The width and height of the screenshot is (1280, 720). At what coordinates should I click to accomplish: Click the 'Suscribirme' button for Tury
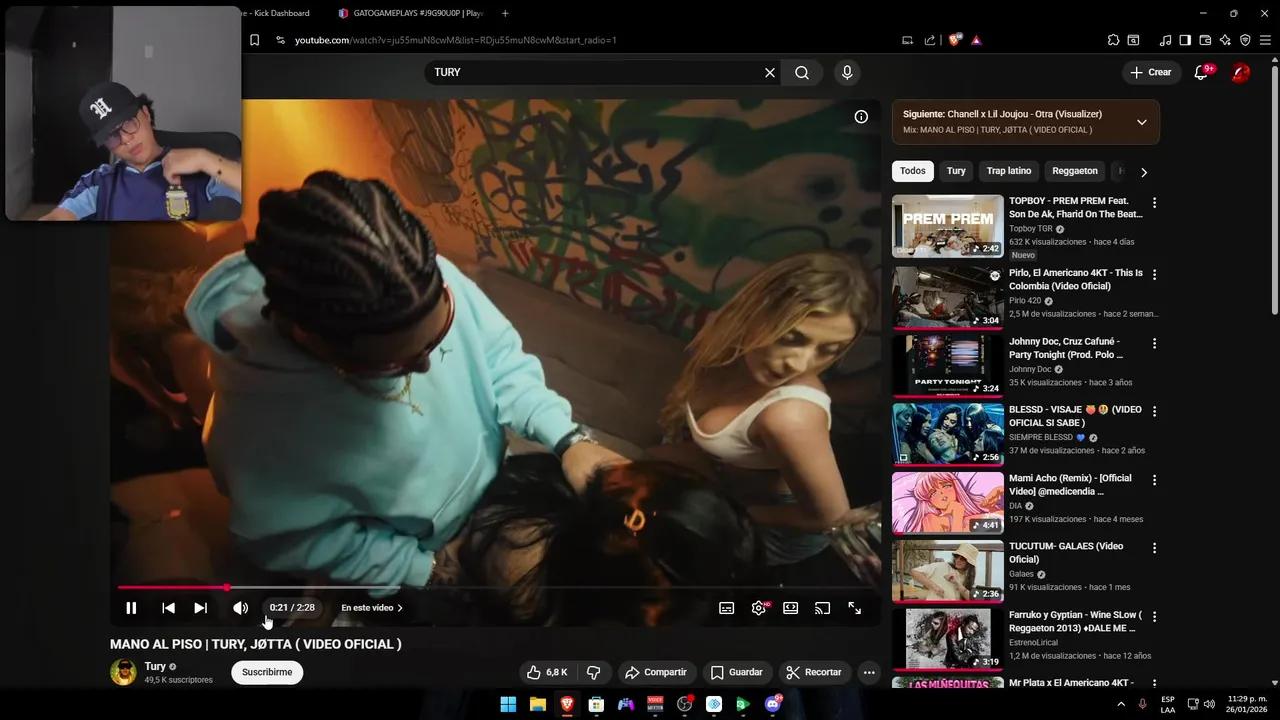(x=266, y=672)
